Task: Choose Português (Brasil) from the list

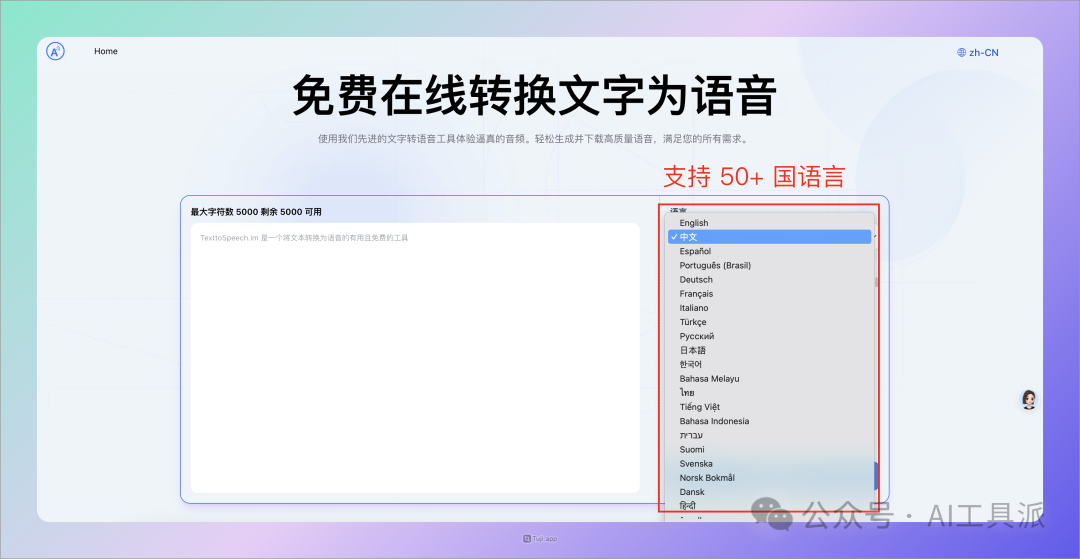Action: tap(769, 266)
